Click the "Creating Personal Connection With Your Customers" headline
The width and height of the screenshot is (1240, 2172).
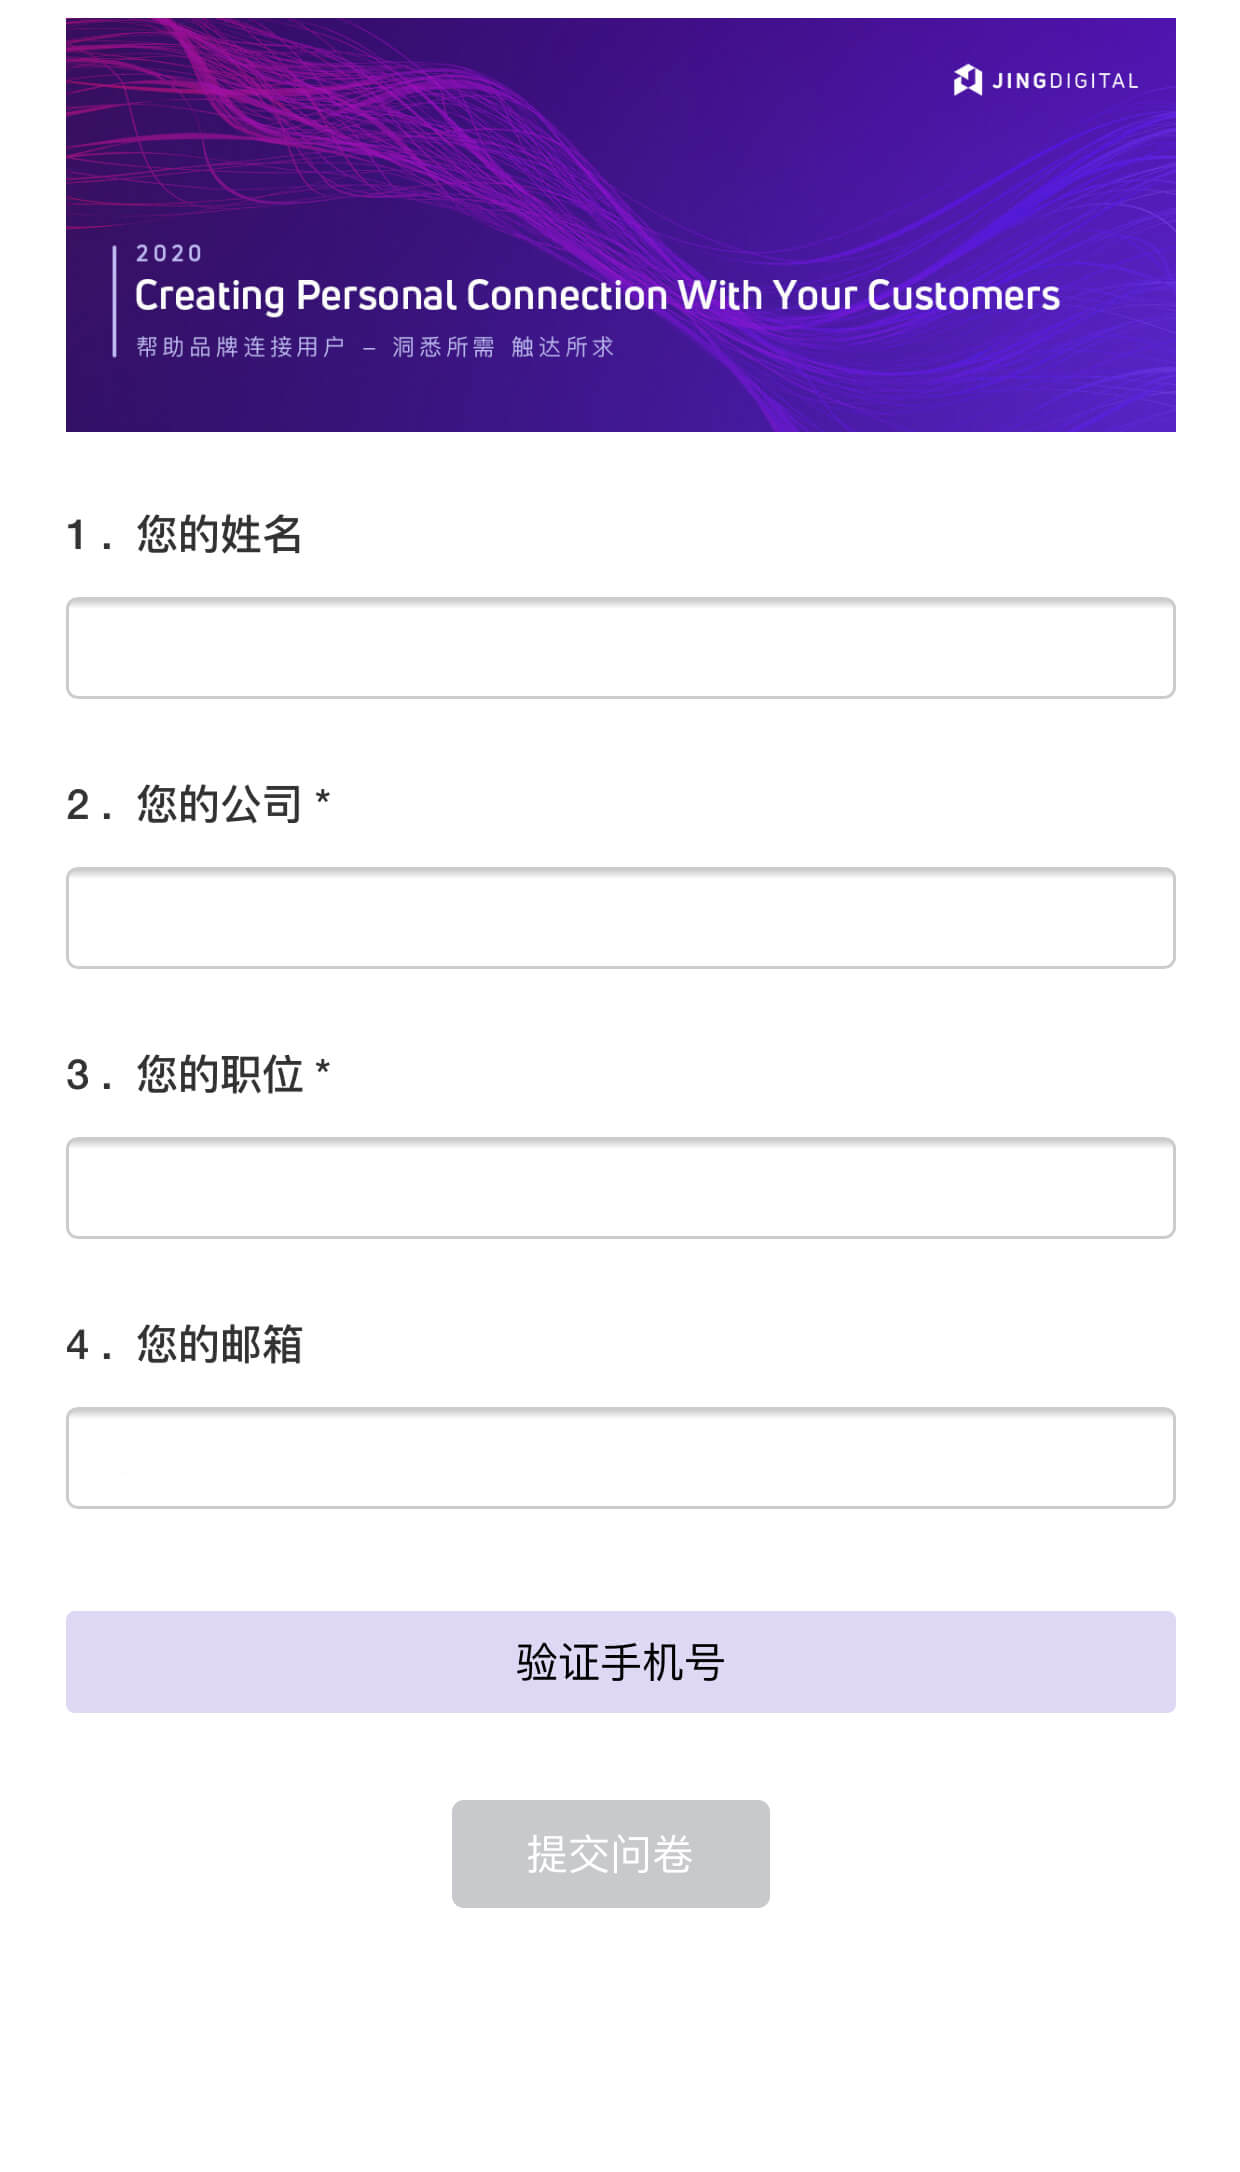coord(597,296)
